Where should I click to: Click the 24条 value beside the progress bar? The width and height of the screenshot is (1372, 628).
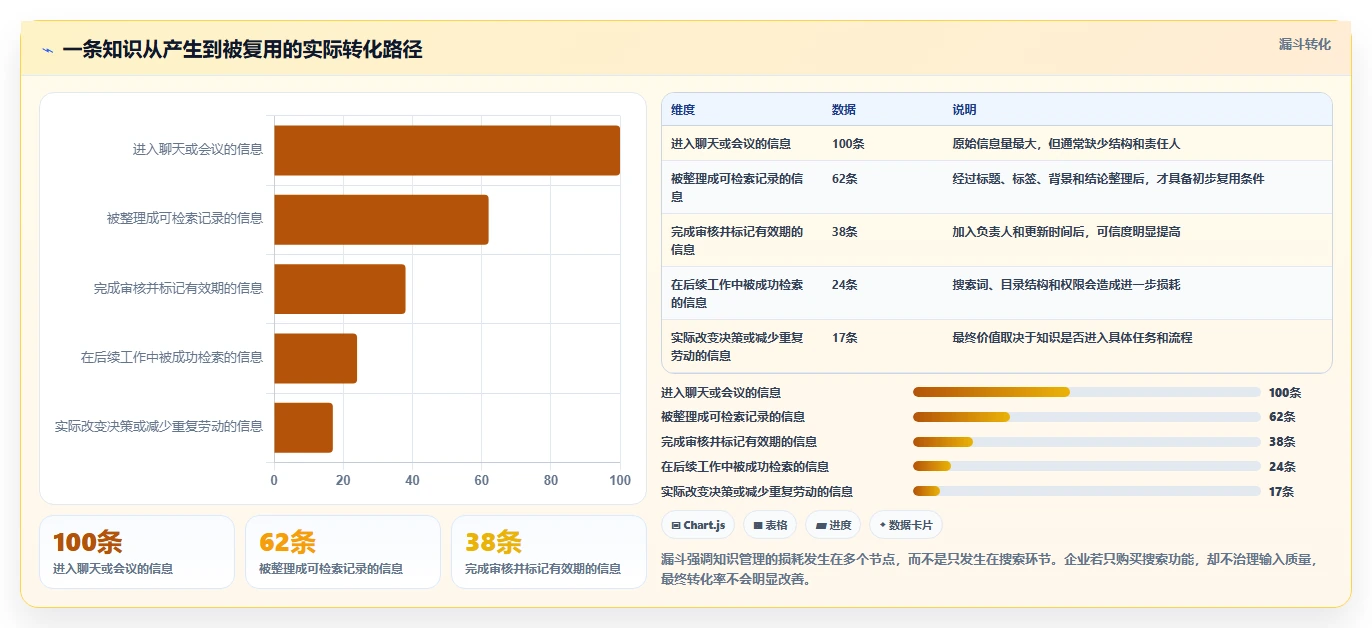1282,467
